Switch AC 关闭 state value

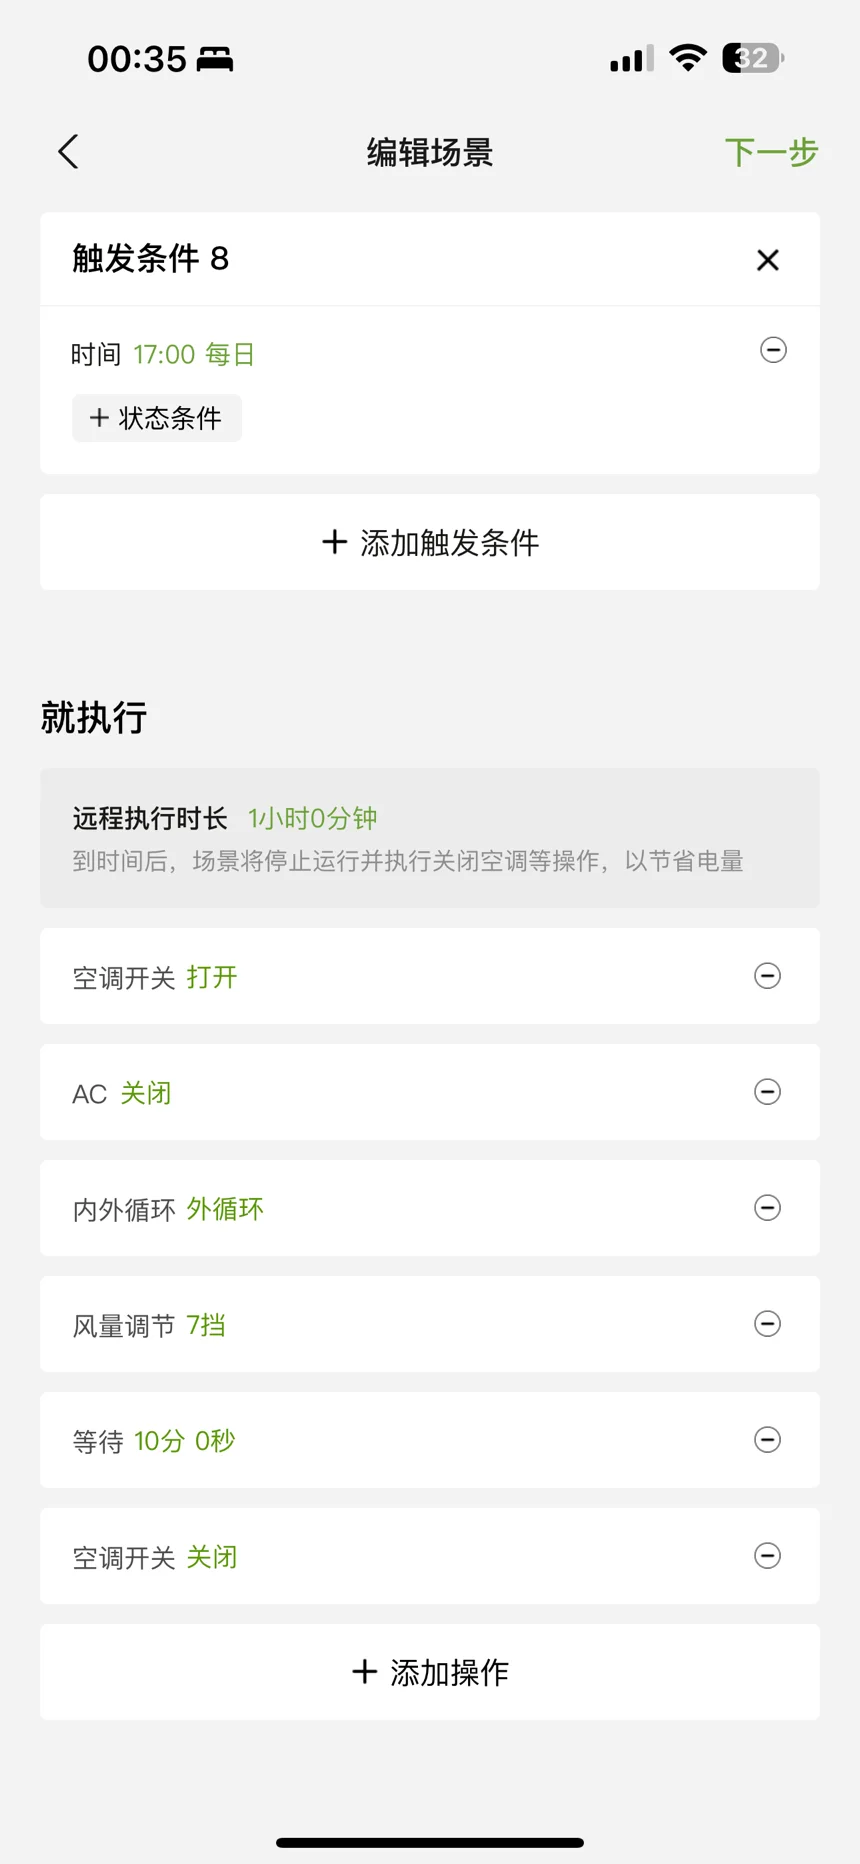click(146, 1093)
